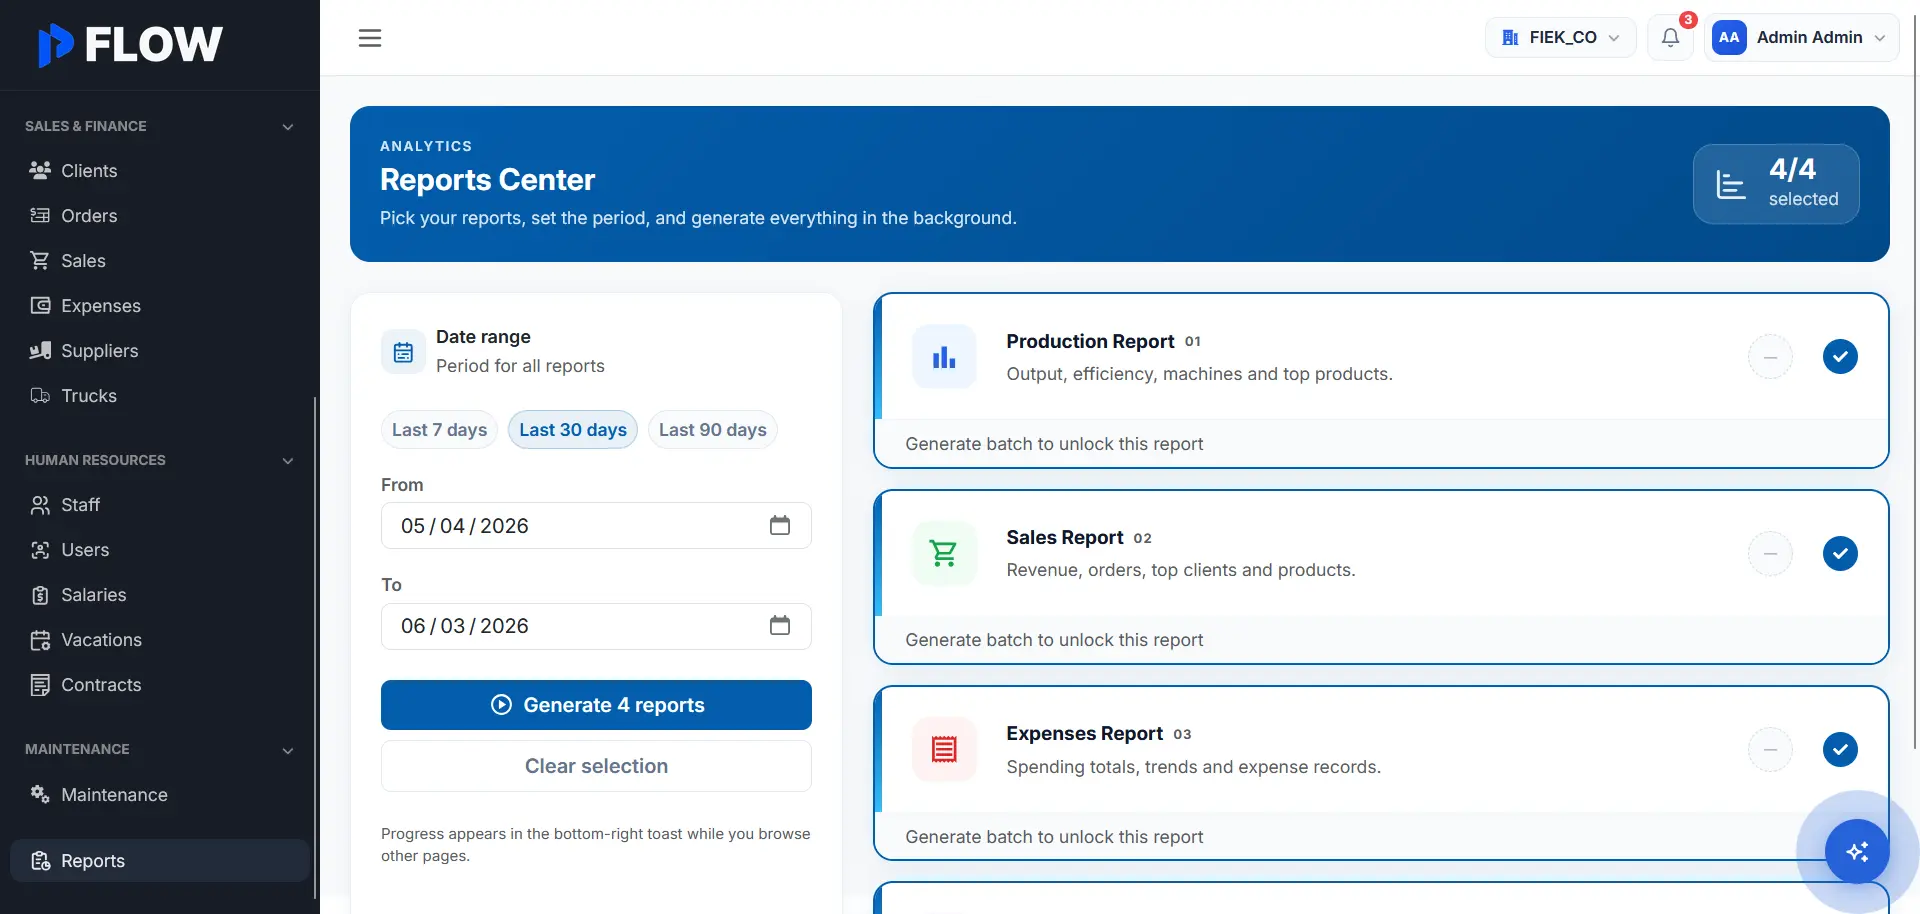The image size is (1920, 914).
Task: Click the Maintenance gears icon
Action: tap(40, 795)
